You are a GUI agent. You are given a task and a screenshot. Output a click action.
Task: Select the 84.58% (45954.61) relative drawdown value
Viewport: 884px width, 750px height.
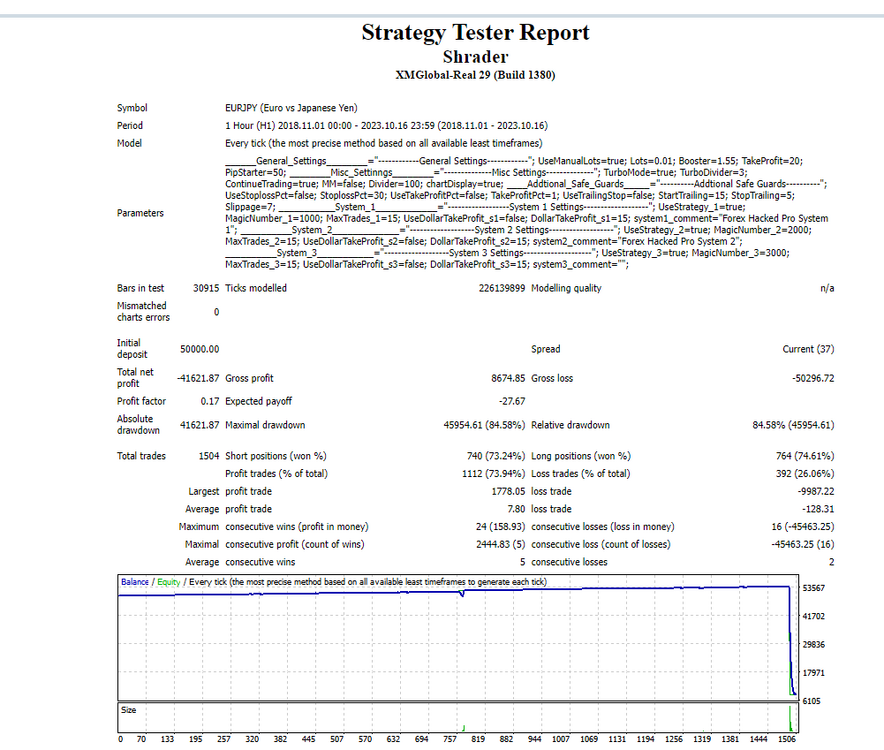(x=793, y=425)
